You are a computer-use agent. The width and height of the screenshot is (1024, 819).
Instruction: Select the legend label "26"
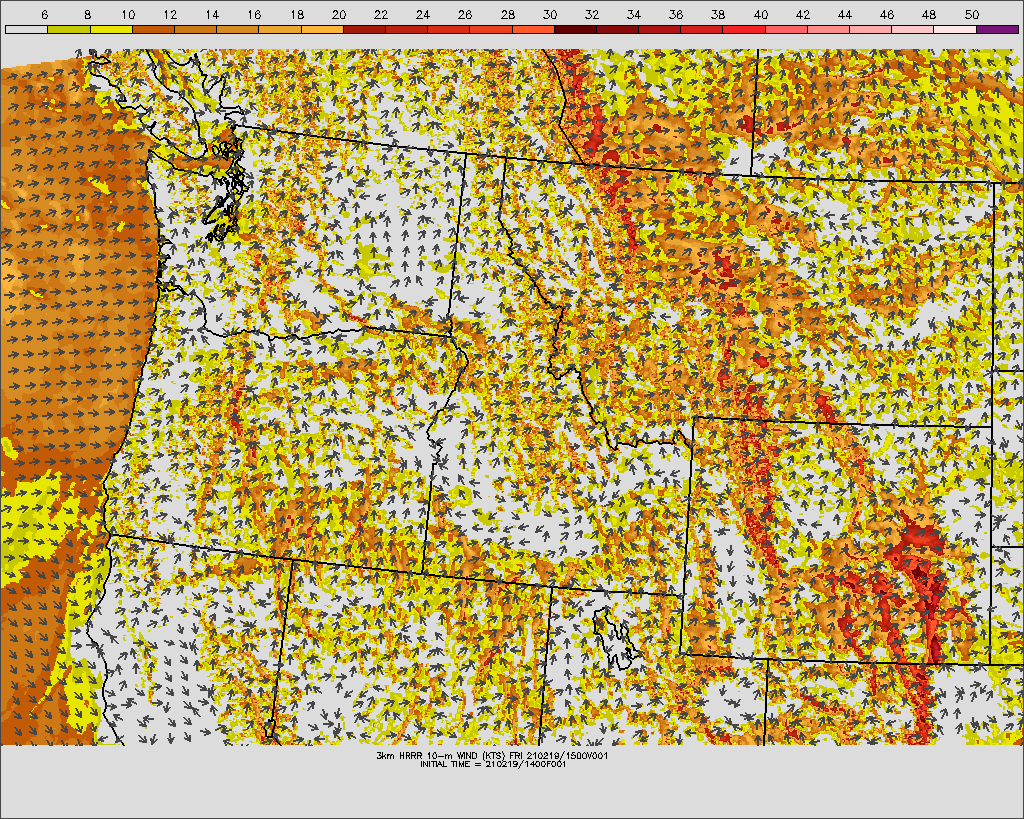pyautogui.click(x=465, y=14)
